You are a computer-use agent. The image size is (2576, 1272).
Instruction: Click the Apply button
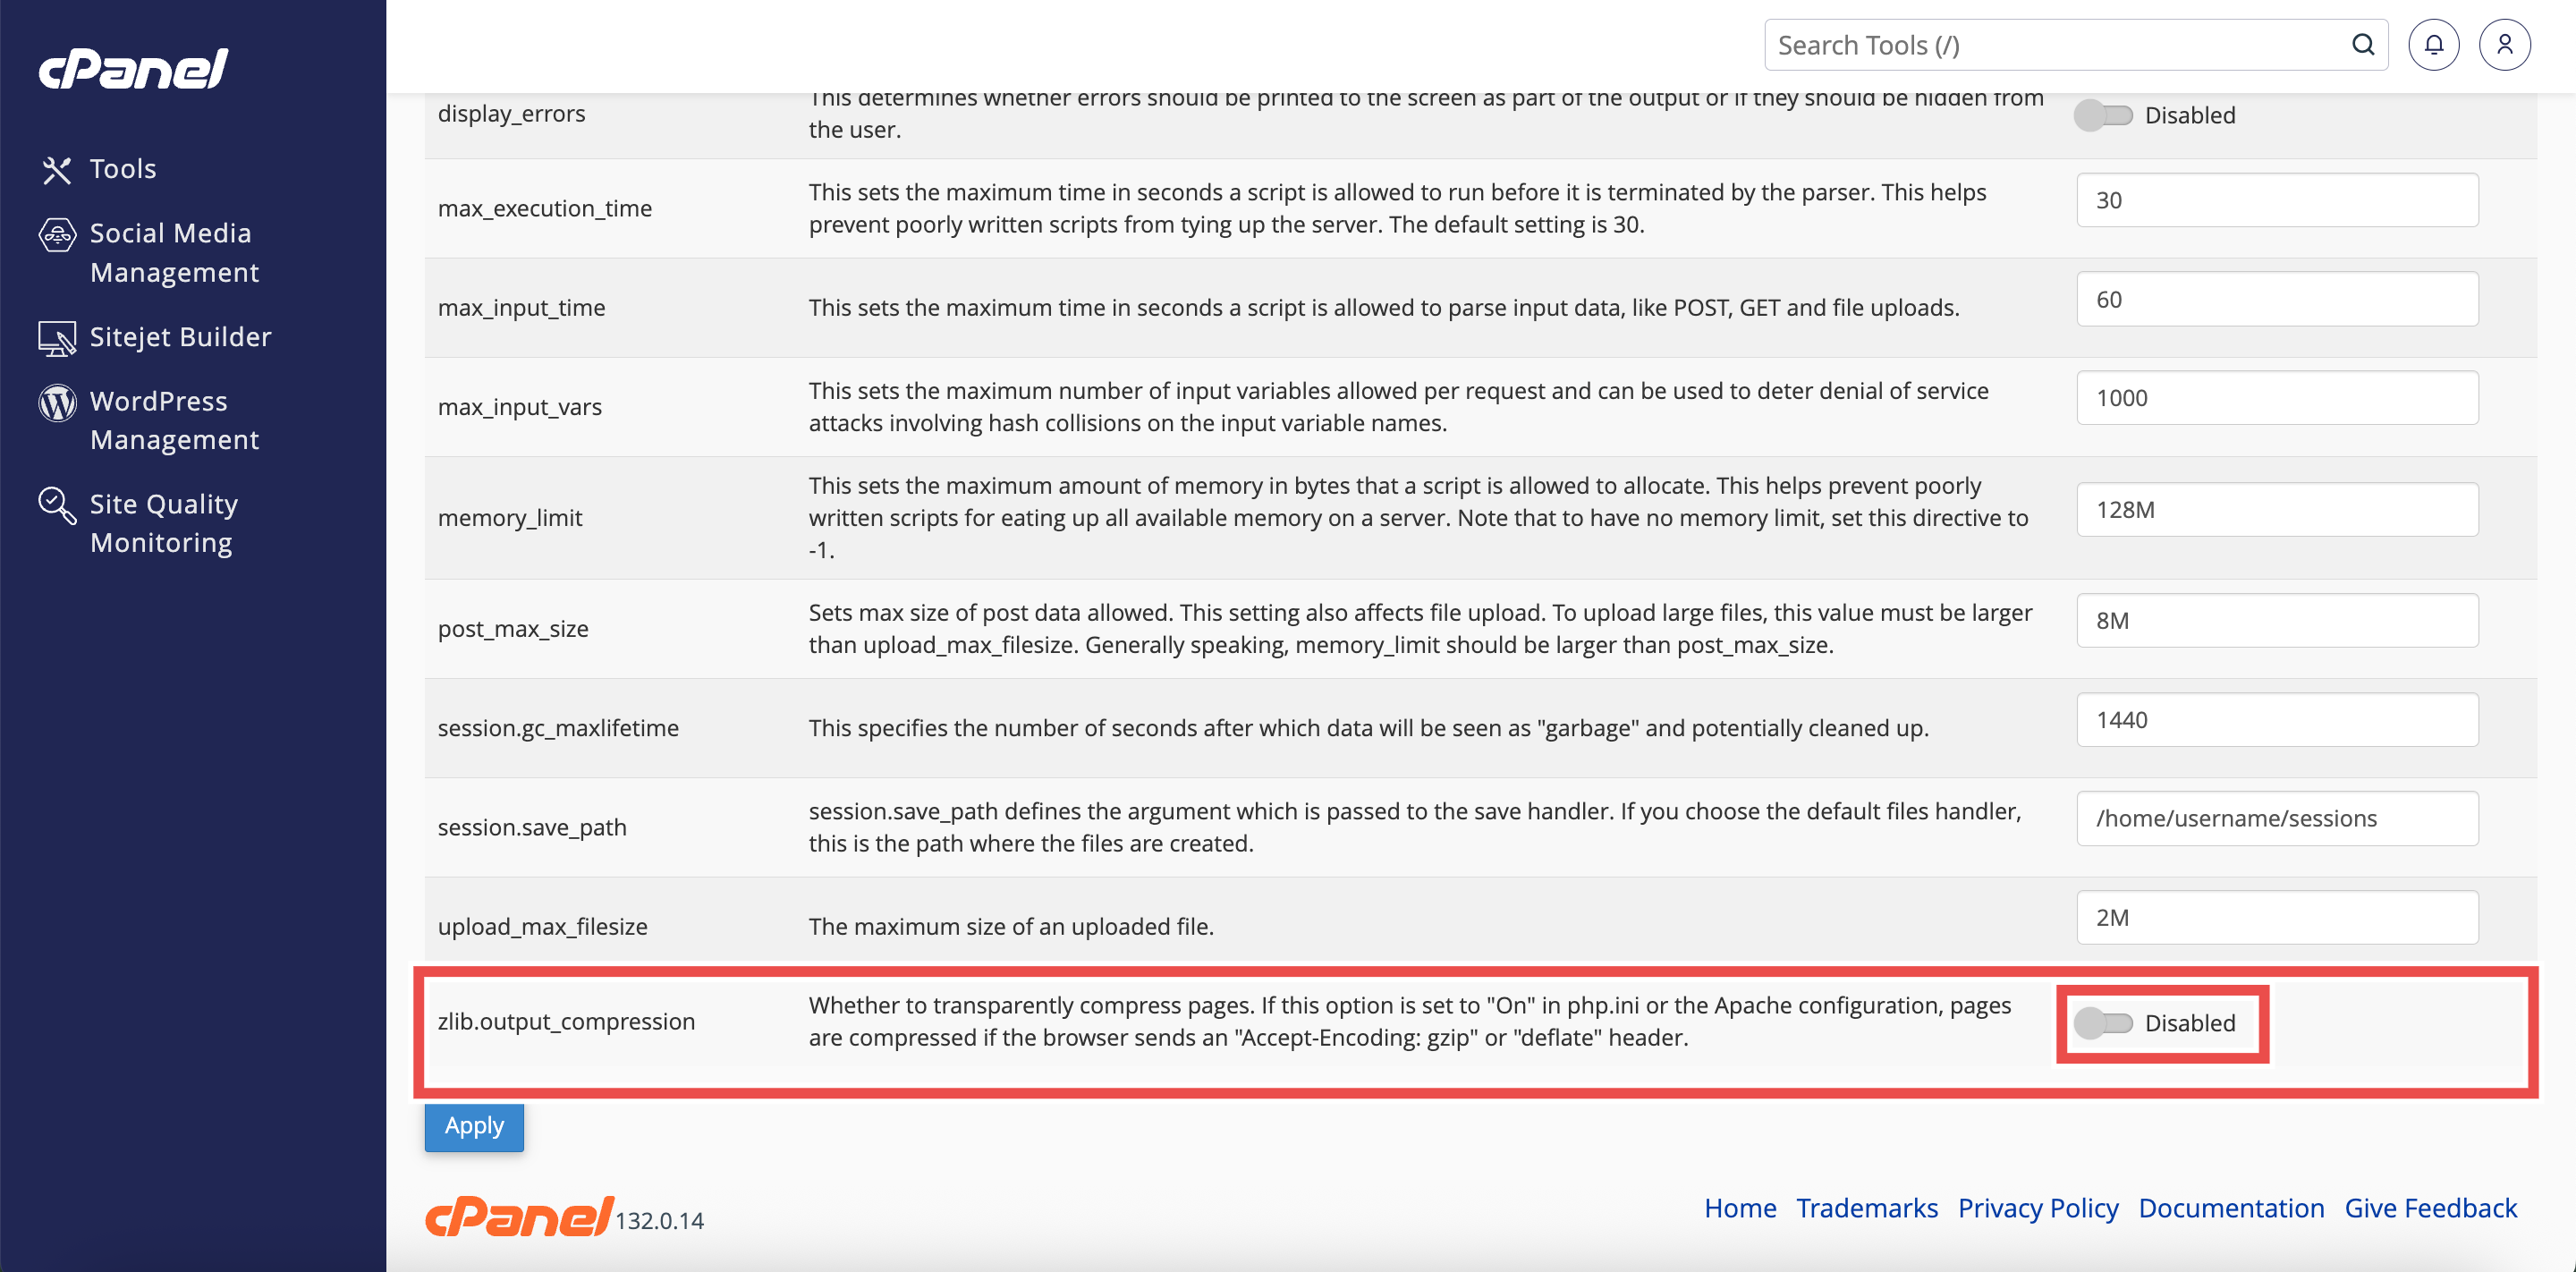point(474,1126)
